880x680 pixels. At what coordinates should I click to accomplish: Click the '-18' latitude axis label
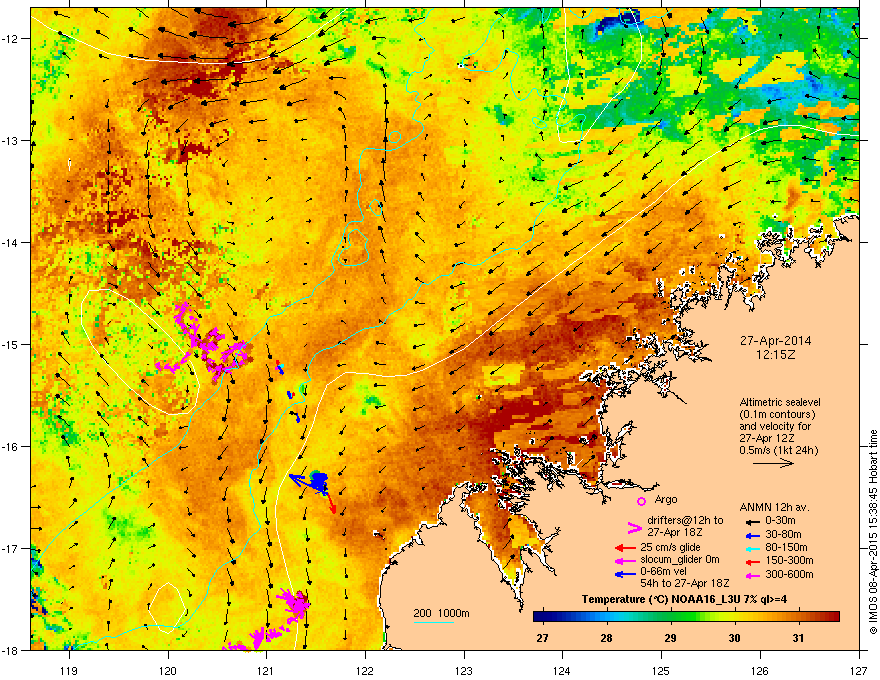coord(10,650)
